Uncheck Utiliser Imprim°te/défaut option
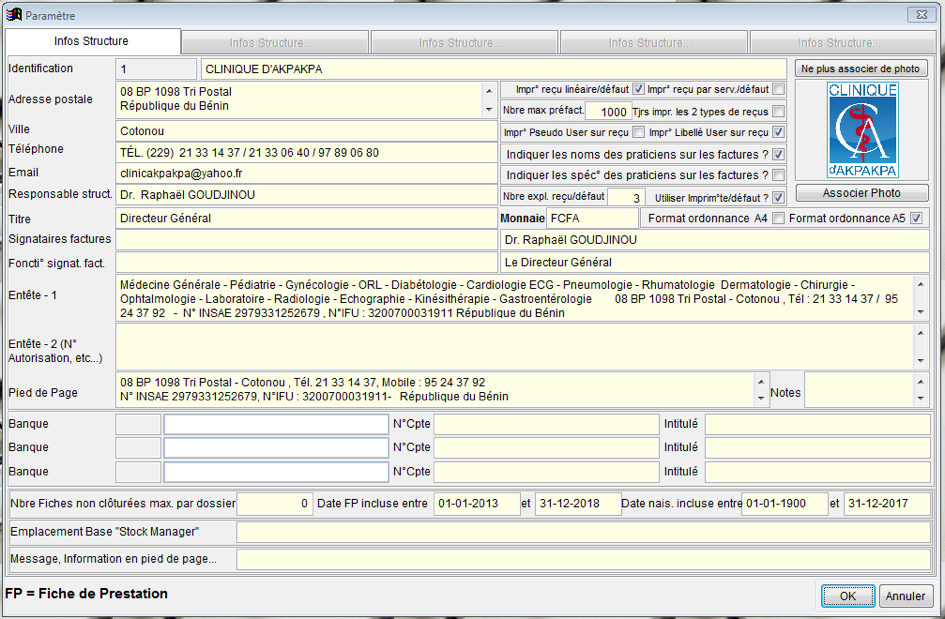Viewport: 945px width, 619px height. [778, 197]
